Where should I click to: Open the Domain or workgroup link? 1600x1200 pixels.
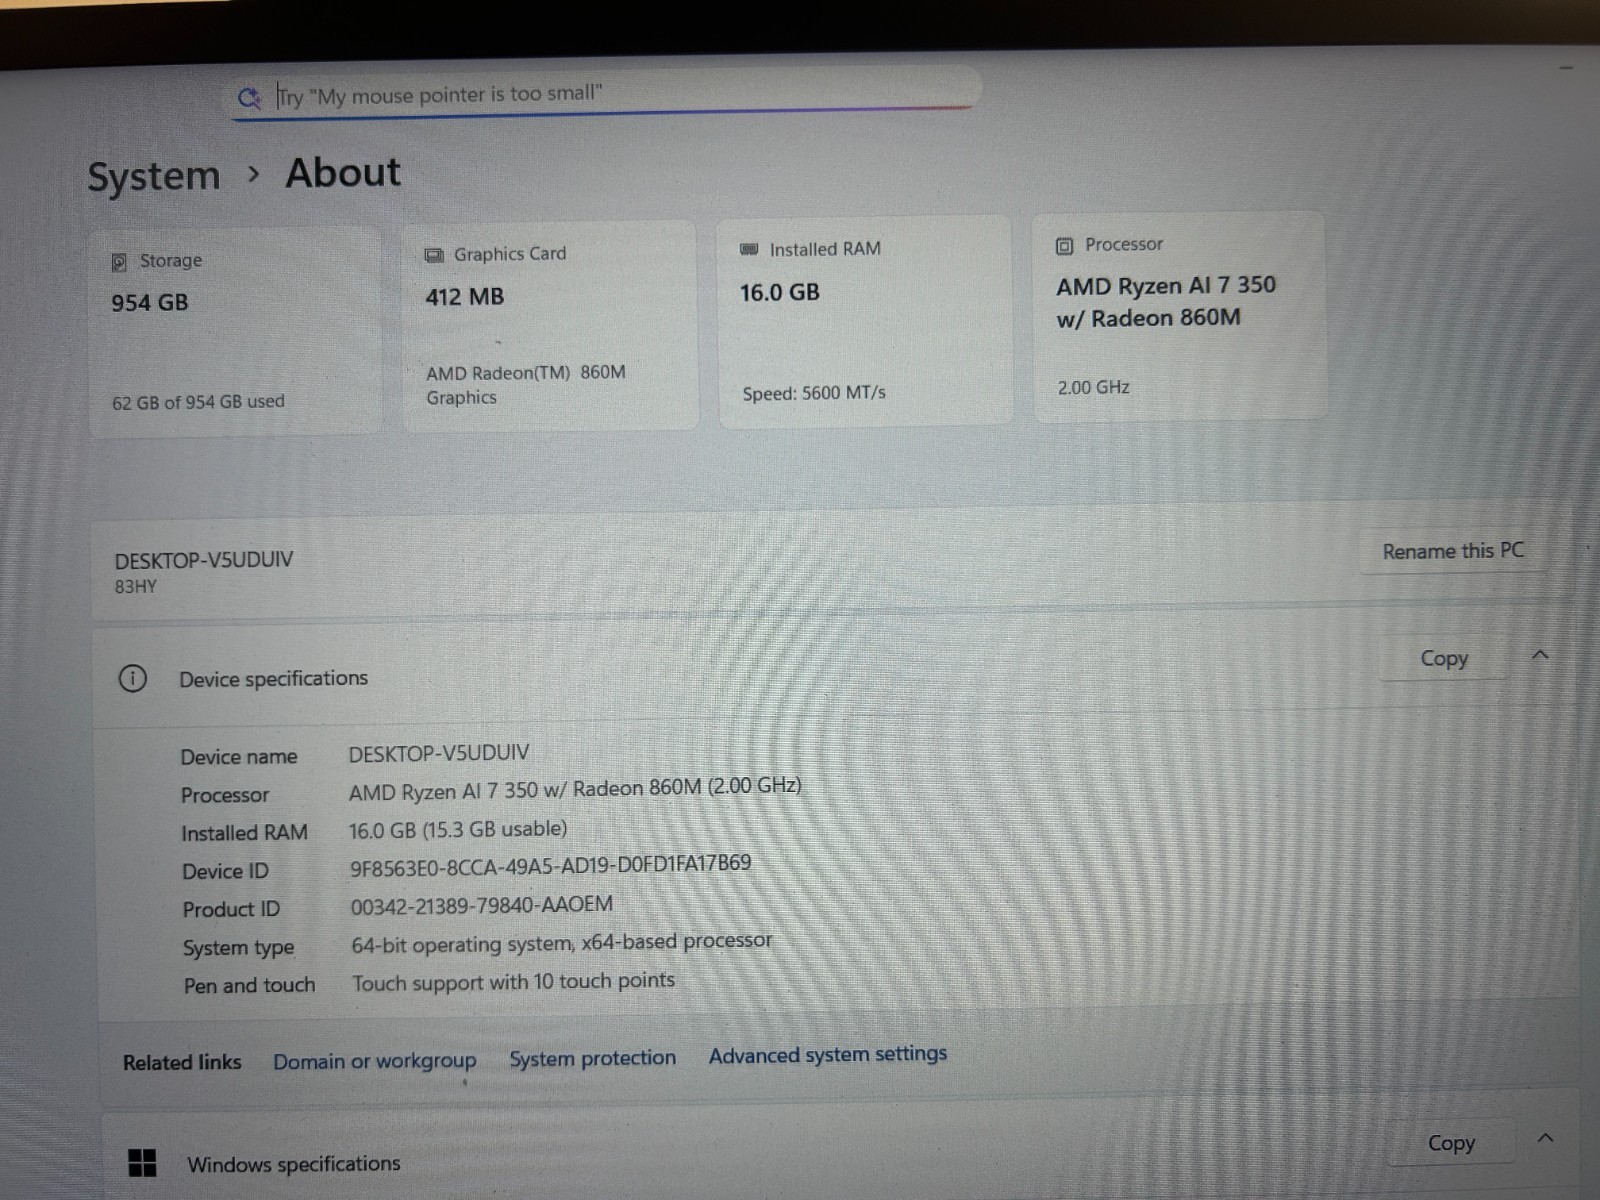pos(375,1061)
